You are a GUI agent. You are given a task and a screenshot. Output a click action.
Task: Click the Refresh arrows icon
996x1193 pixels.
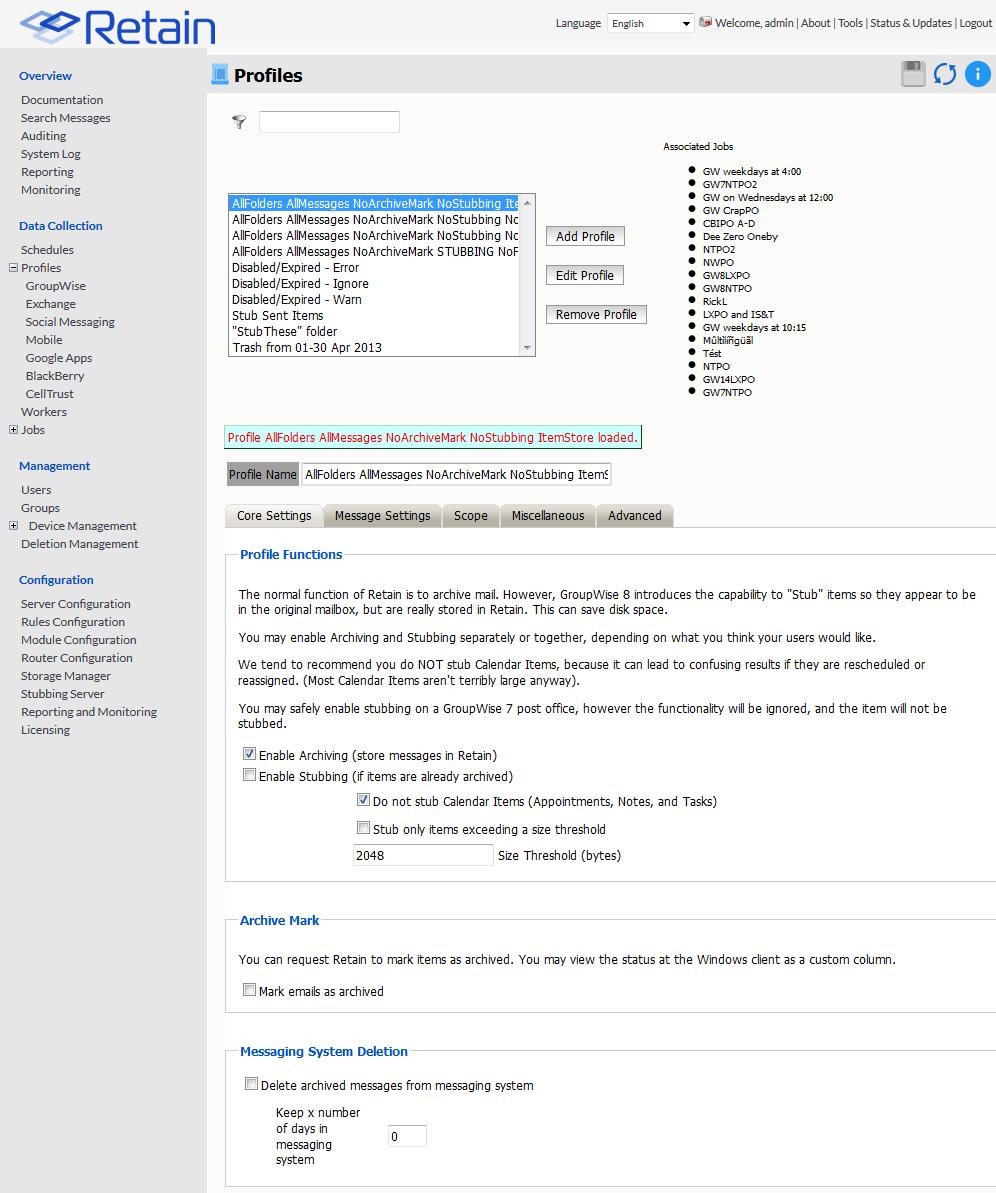click(945, 74)
